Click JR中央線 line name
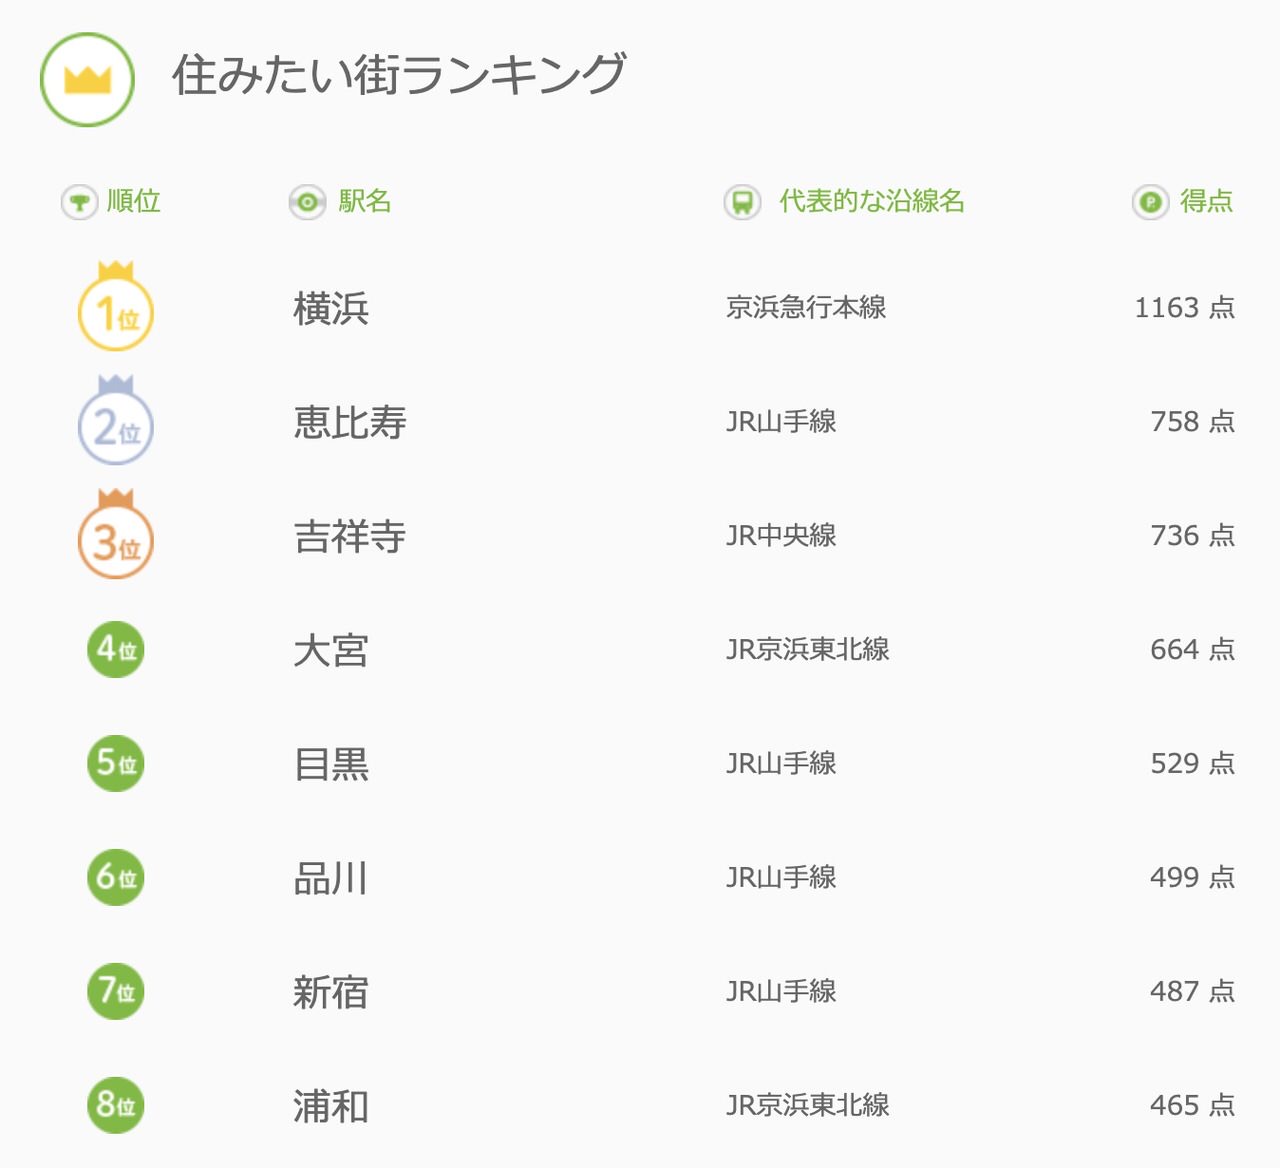 tap(781, 535)
